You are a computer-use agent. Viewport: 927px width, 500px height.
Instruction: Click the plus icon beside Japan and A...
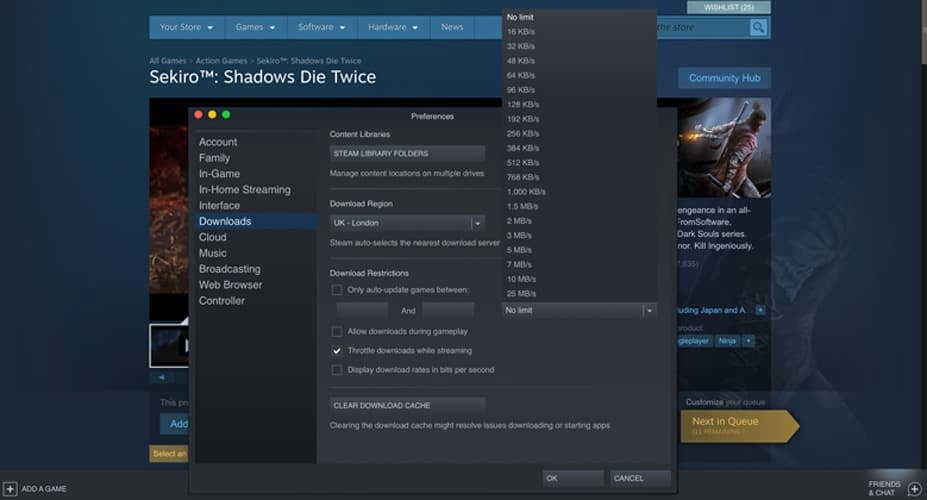[x=760, y=310]
